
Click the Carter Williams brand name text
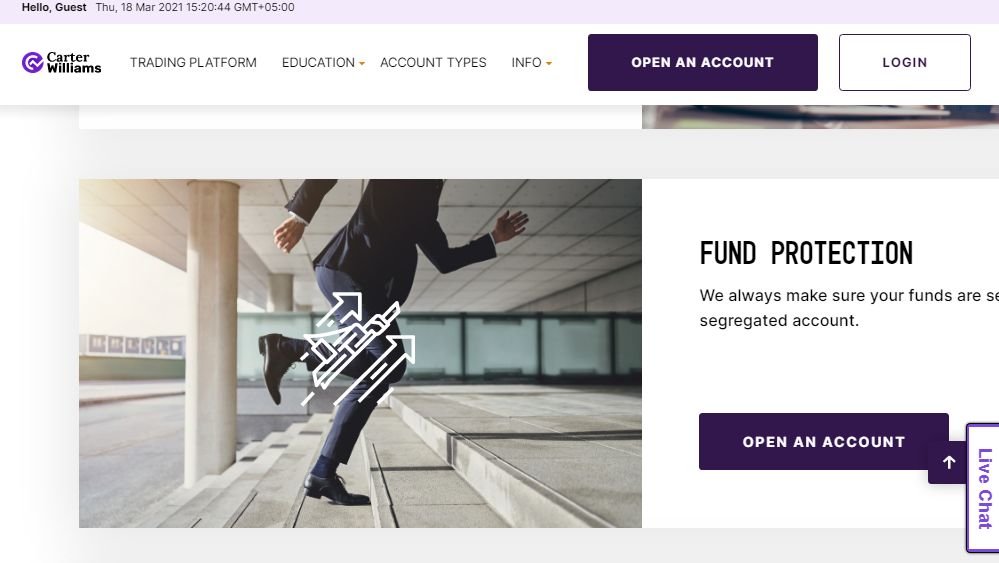74,62
